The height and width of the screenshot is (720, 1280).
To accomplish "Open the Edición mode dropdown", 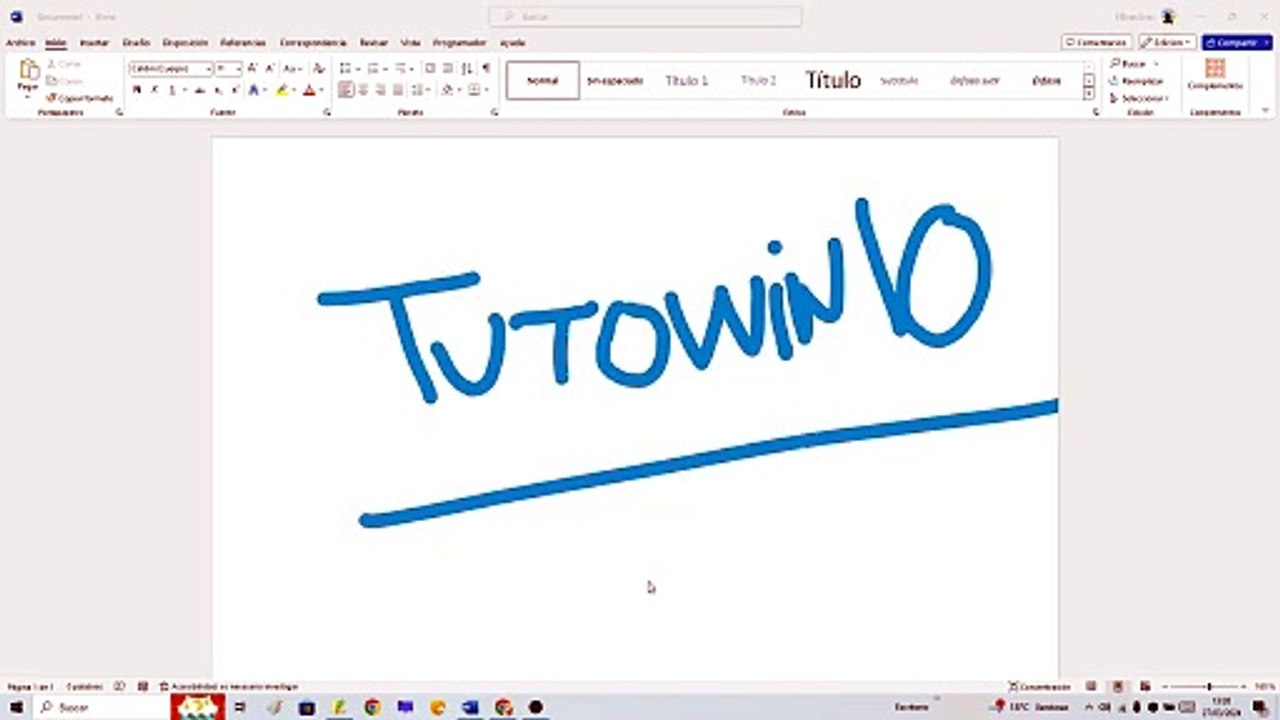I will [1167, 43].
